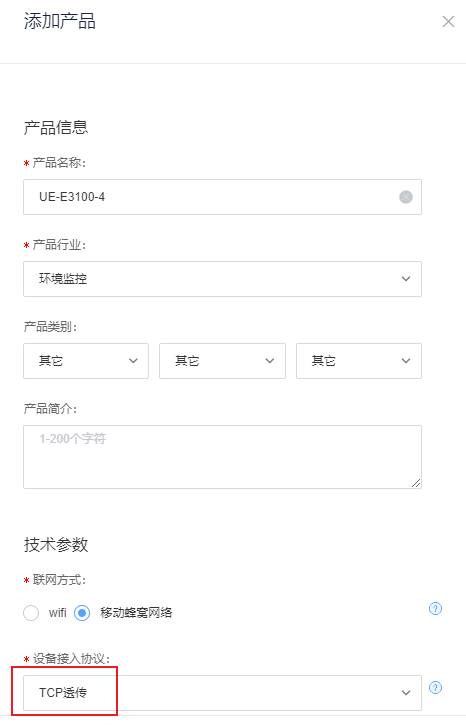Open the device access protocol dropdown

(222, 693)
